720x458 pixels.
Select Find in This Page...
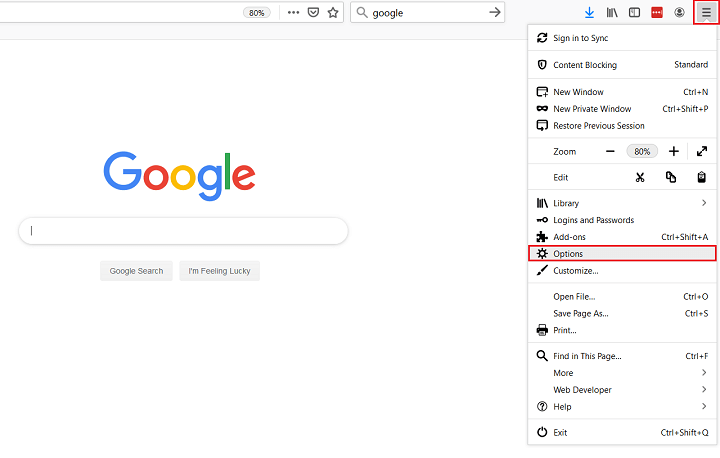tap(622, 356)
